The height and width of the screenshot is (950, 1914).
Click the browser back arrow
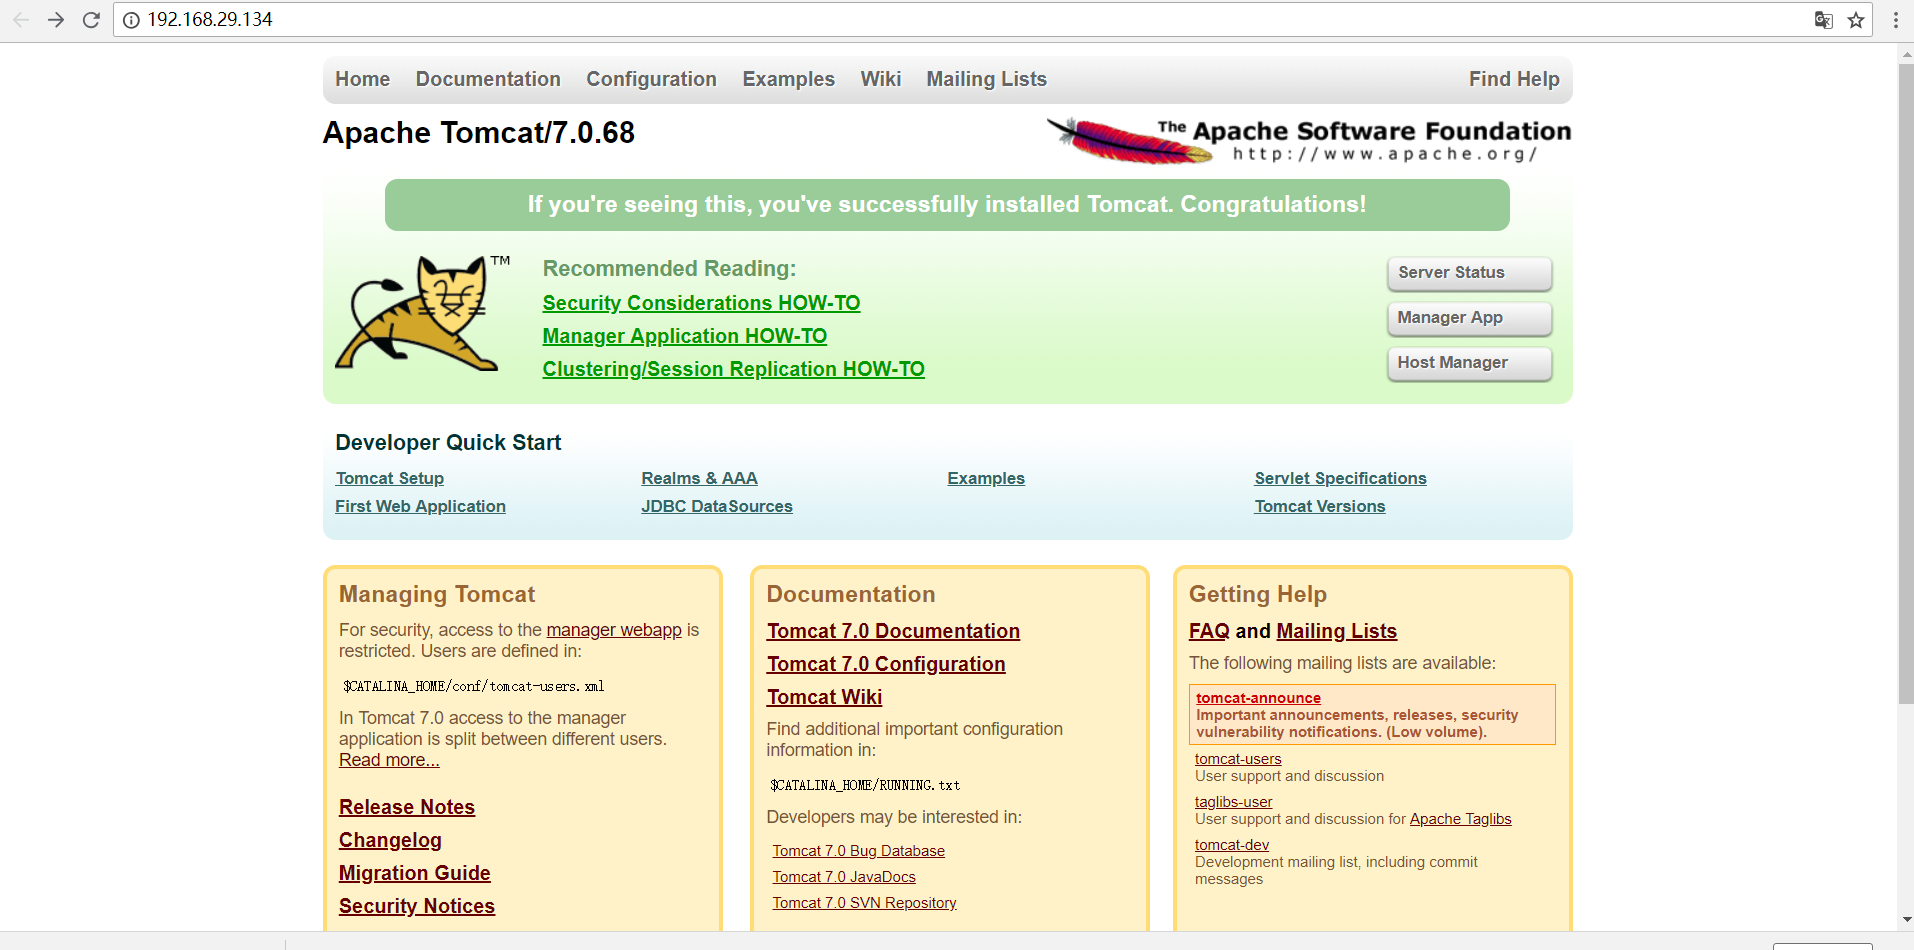pyautogui.click(x=21, y=20)
